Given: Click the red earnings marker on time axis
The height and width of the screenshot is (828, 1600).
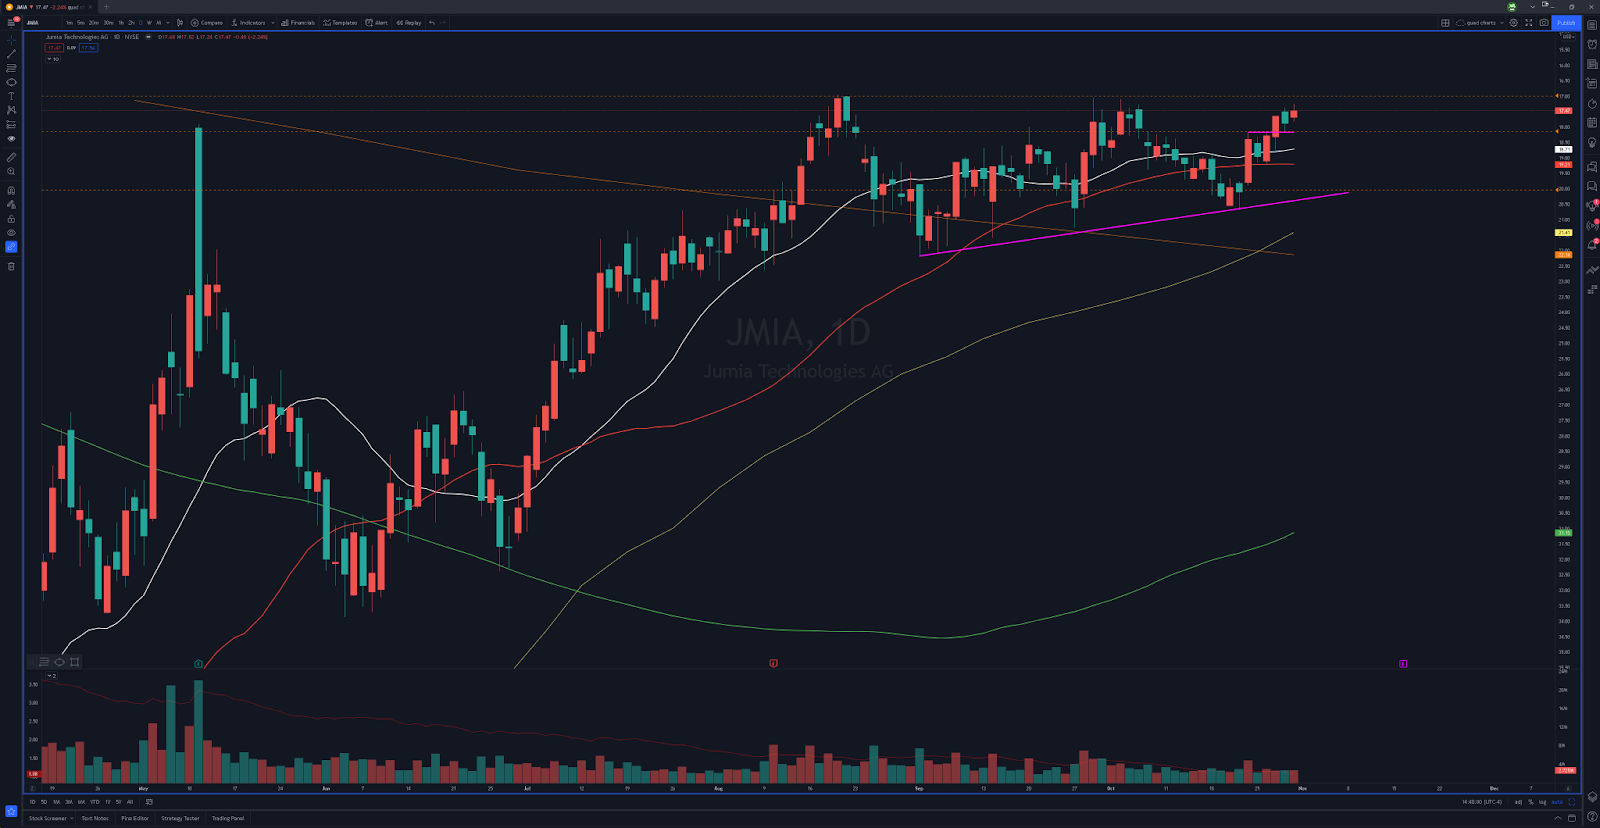Looking at the screenshot, I should click(x=773, y=663).
